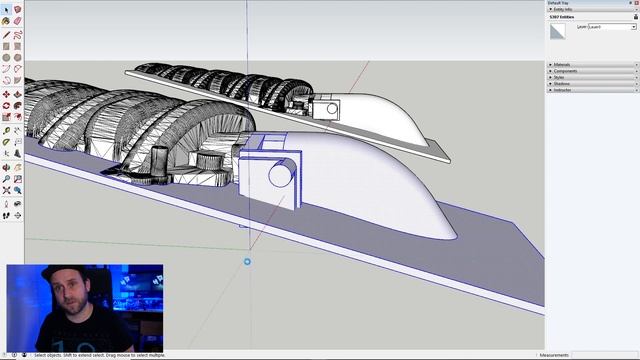Select the Position Camera tool
The image size is (640, 360).
point(6,204)
